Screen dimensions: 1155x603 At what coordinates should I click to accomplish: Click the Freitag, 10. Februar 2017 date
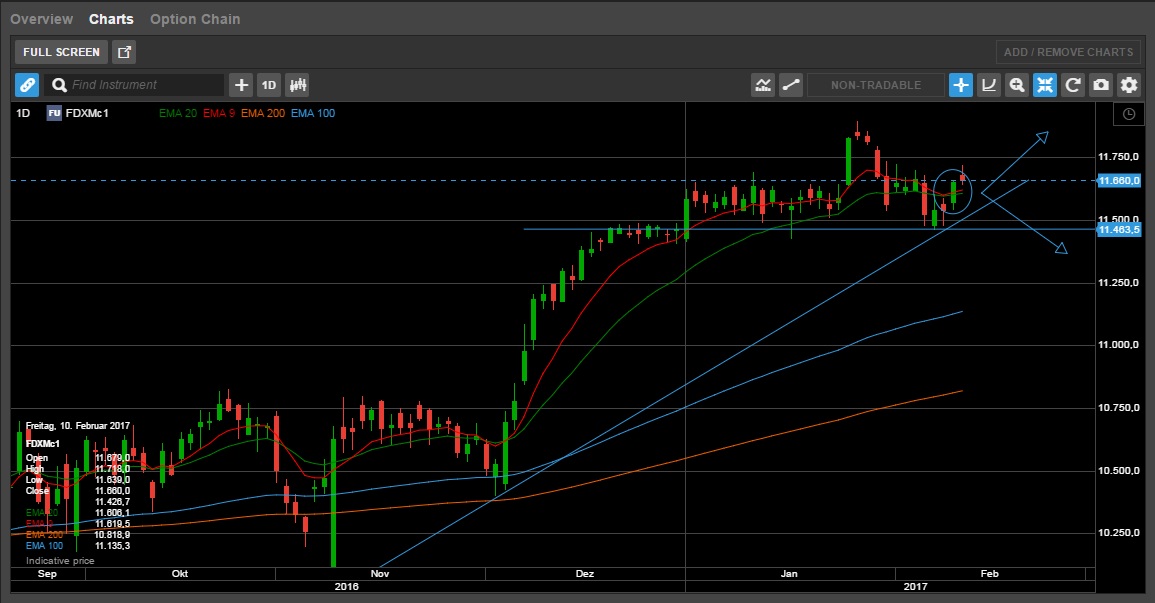click(78, 426)
